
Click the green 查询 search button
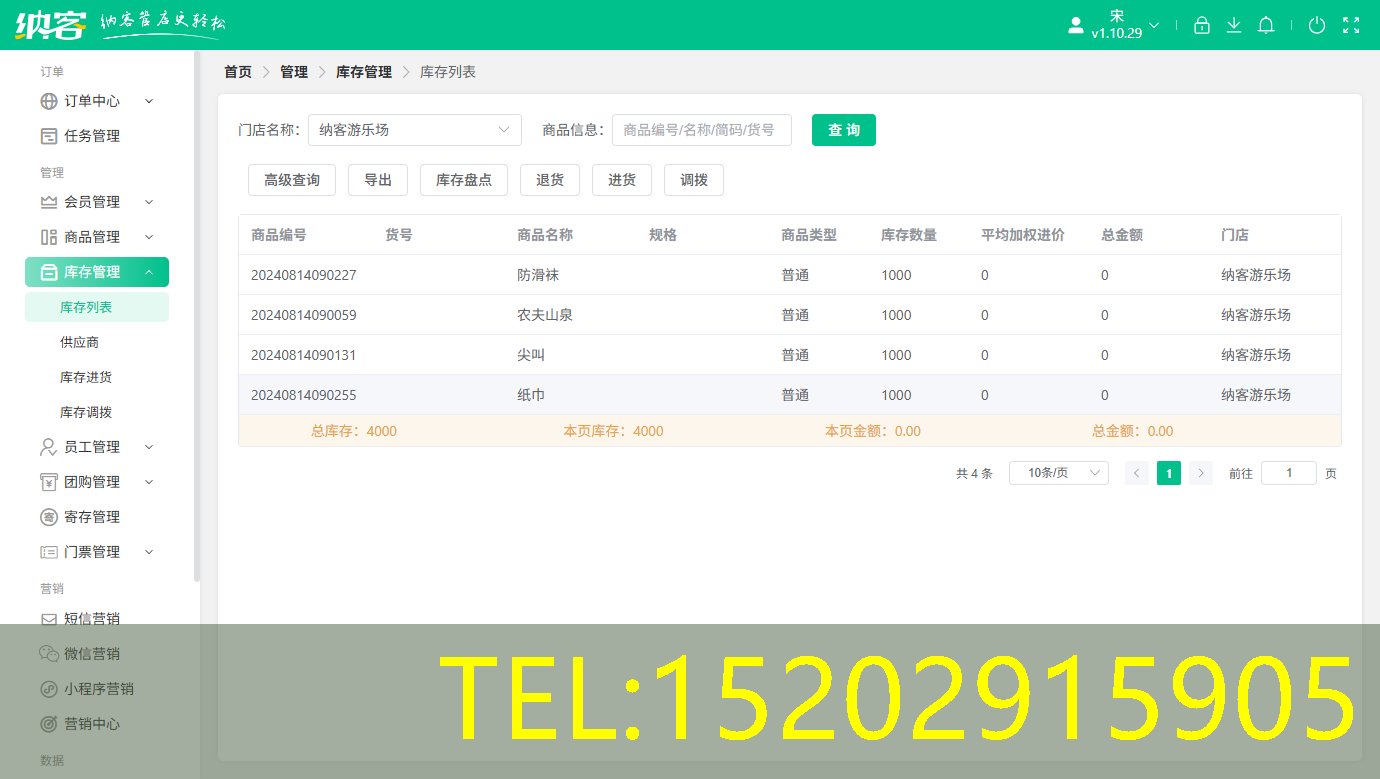(843, 130)
